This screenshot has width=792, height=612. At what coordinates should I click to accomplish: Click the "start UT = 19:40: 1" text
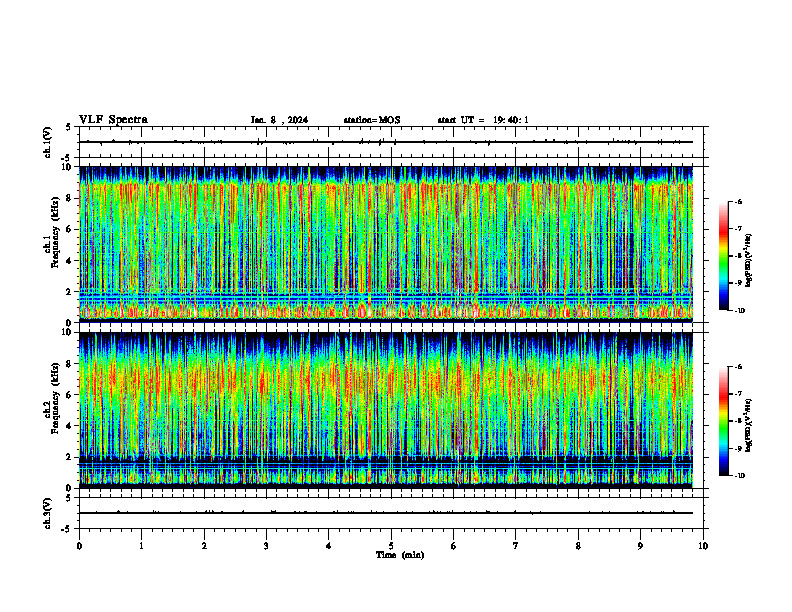click(x=483, y=120)
